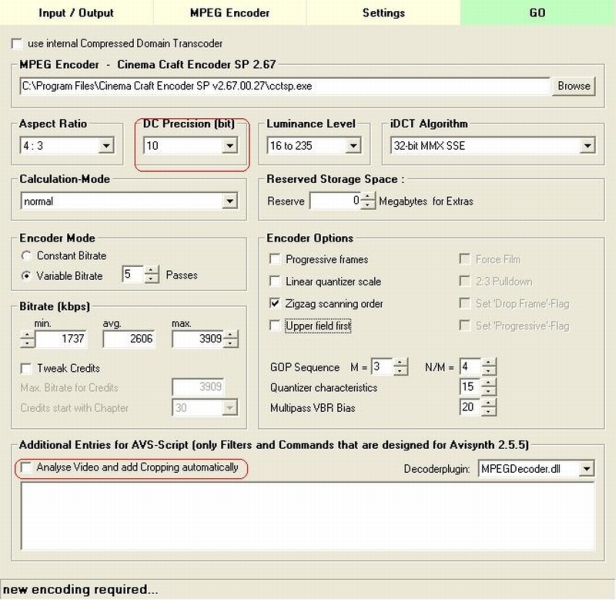Screen dimensions: 616x600
Task: Increase the N/M value
Action: pos(489,362)
